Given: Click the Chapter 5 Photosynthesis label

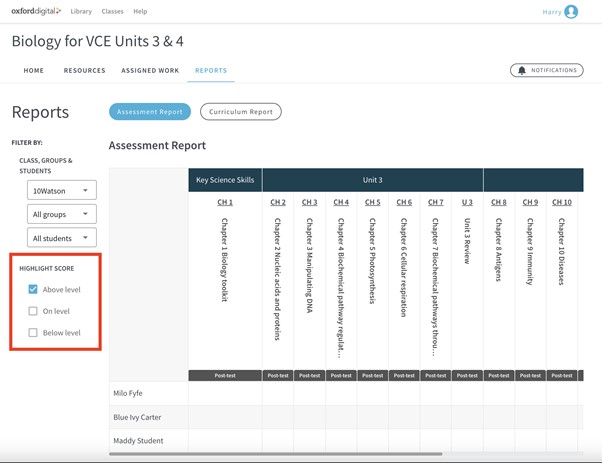Looking at the screenshot, I should pos(372,261).
